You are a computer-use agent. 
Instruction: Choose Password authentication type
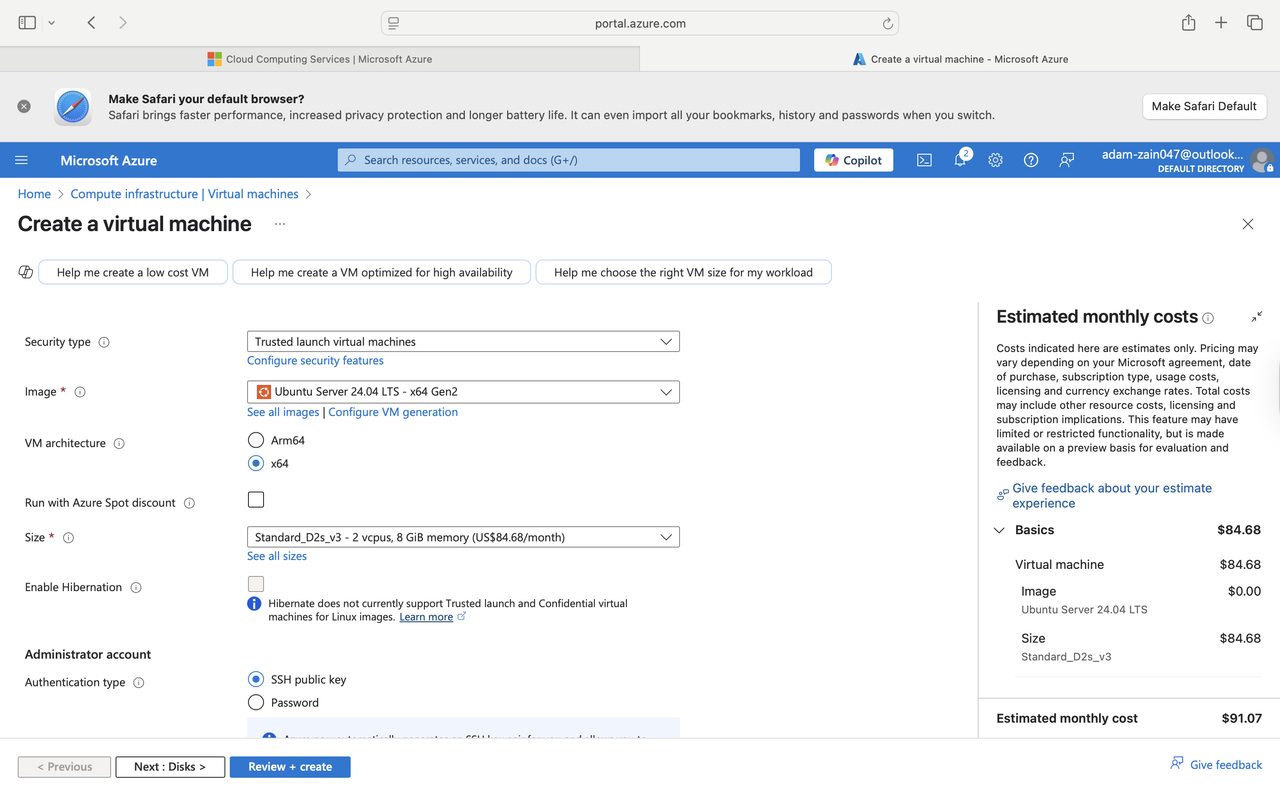click(256, 702)
